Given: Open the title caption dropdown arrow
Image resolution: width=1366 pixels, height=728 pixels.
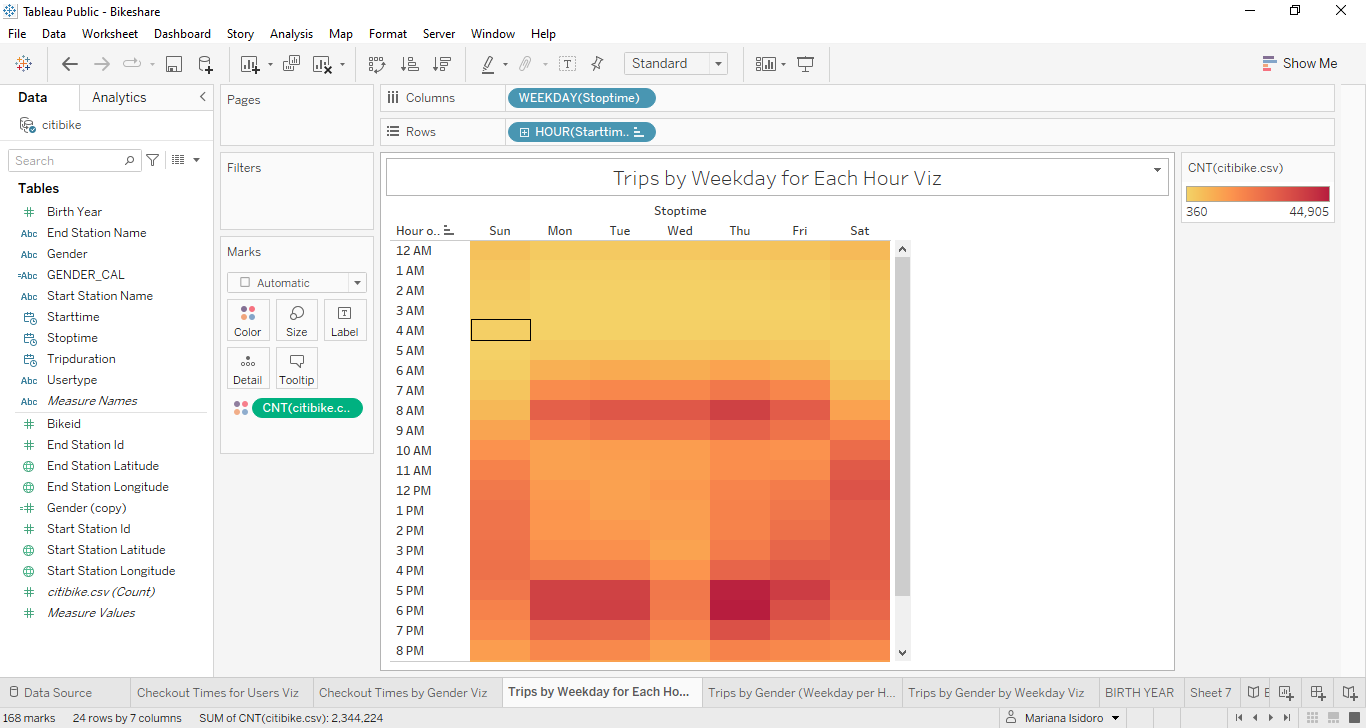Looking at the screenshot, I should [x=1157, y=170].
